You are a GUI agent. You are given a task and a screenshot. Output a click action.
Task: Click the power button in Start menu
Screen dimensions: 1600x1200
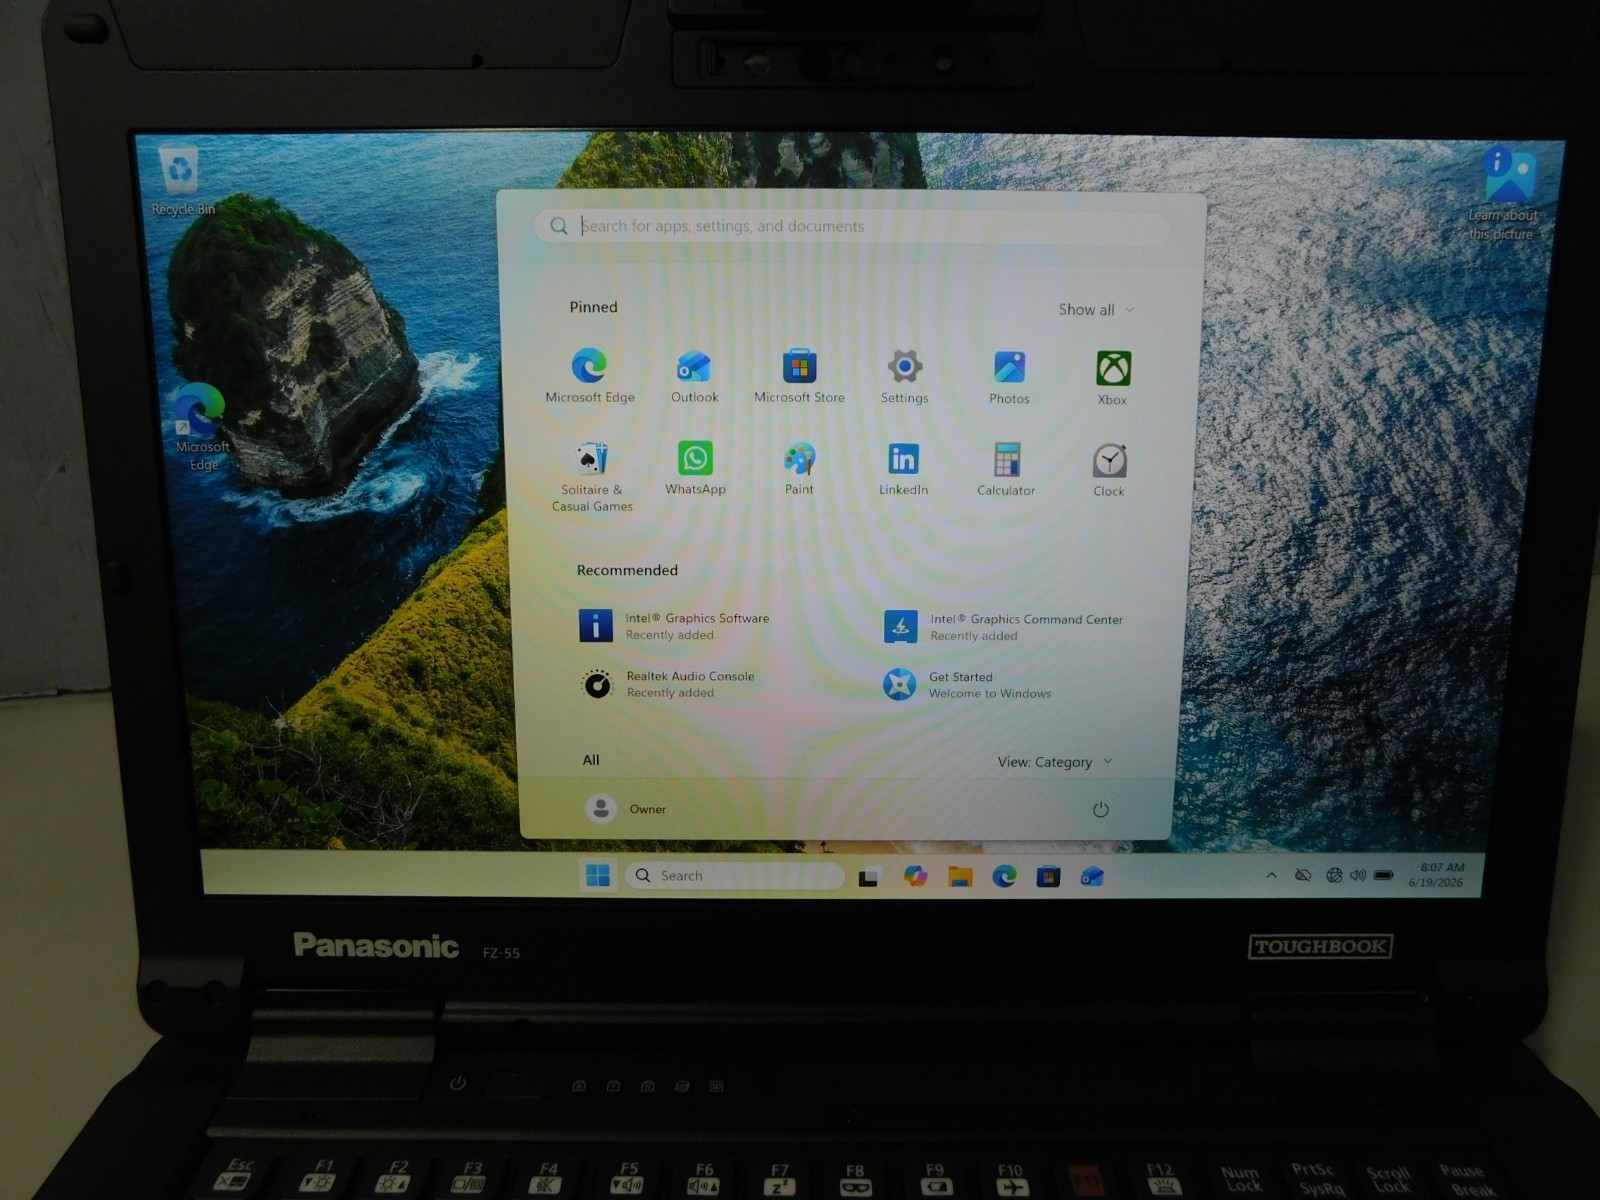click(x=1100, y=810)
